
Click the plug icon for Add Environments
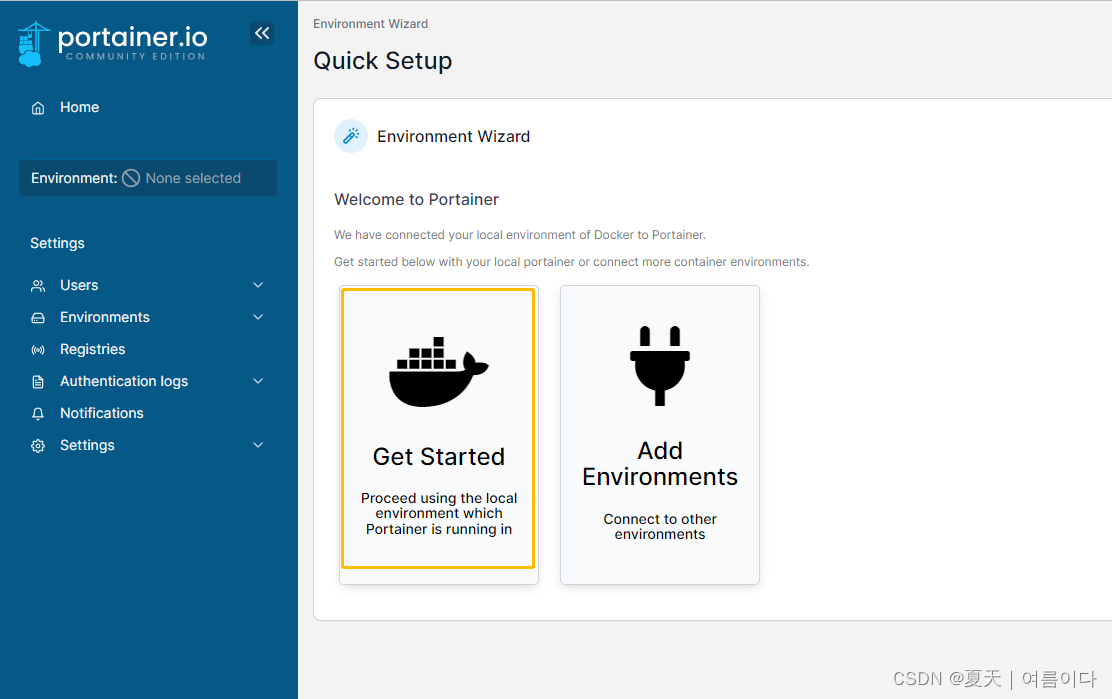click(x=660, y=366)
